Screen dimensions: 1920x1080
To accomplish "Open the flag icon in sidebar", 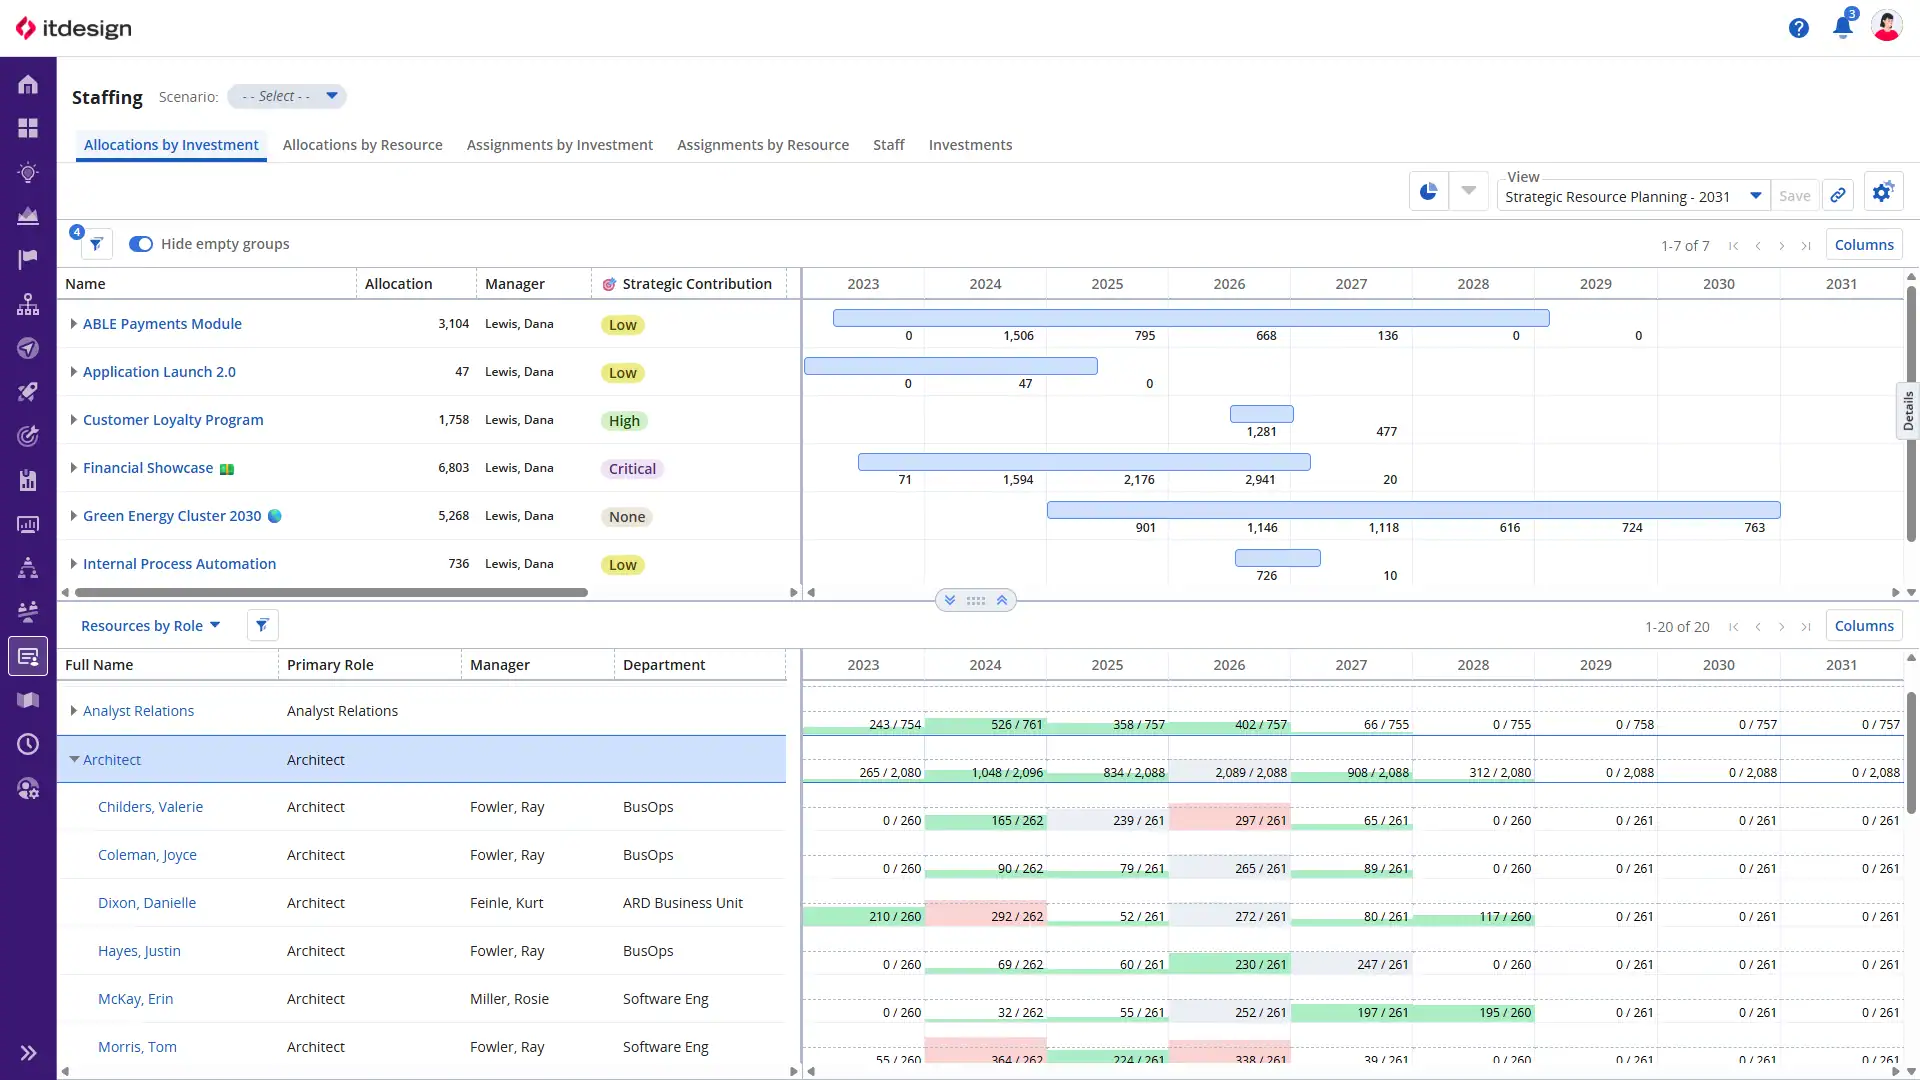I will click(x=28, y=260).
